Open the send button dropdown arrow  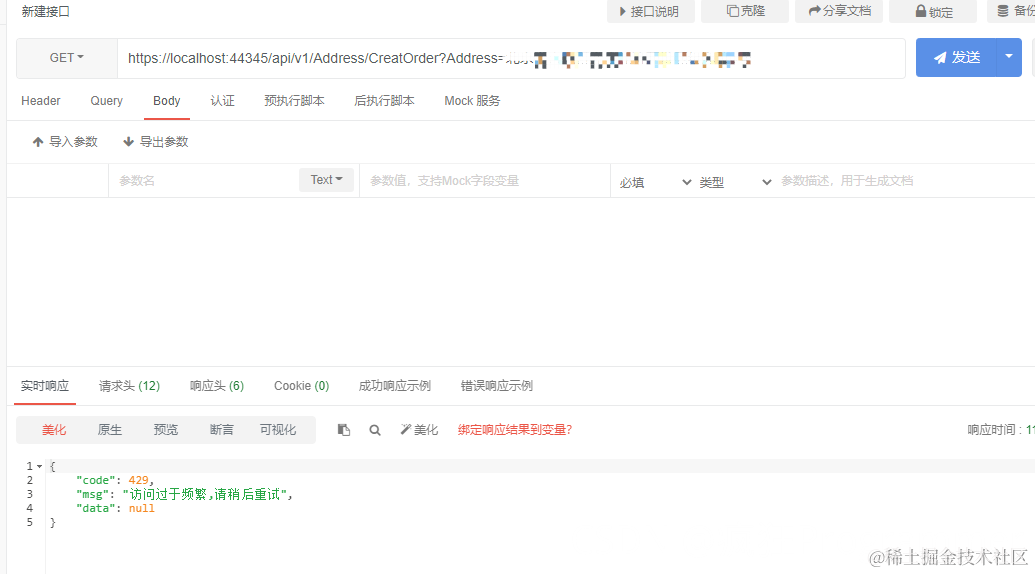pos(1009,57)
